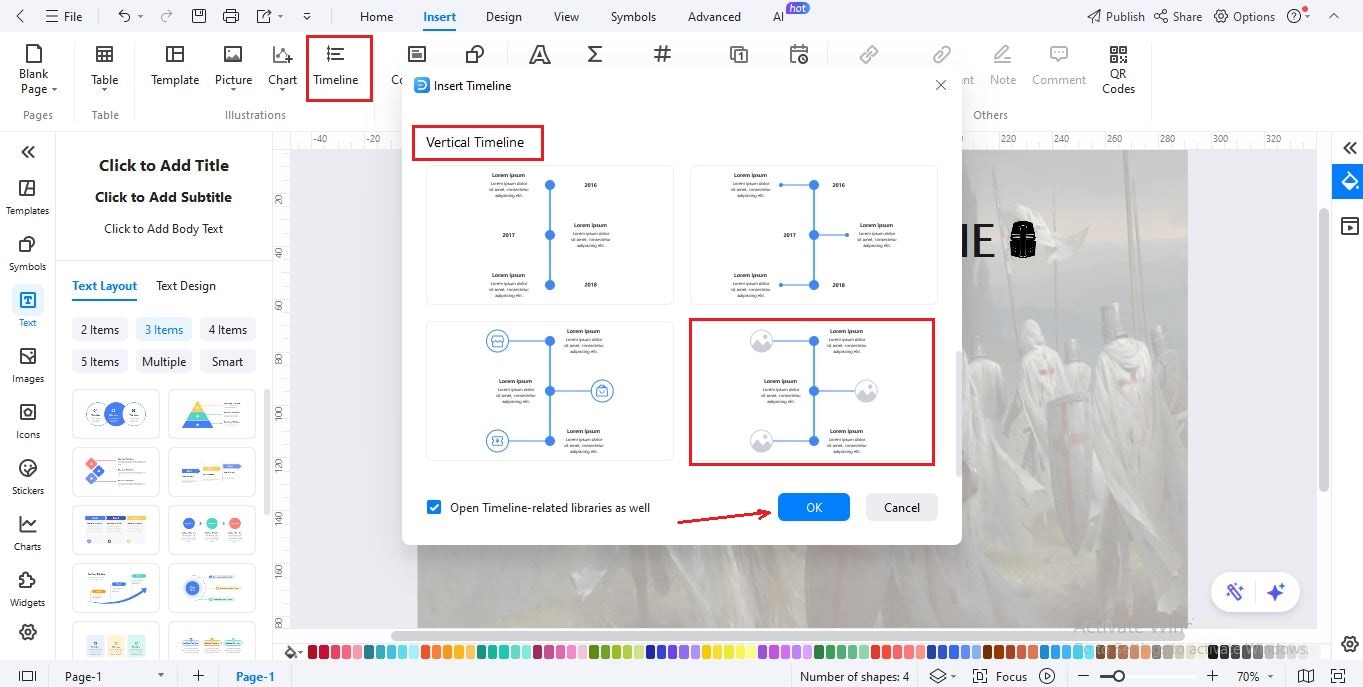Switch to the View tab
Screen dimensions: 1363x687
click(566, 16)
